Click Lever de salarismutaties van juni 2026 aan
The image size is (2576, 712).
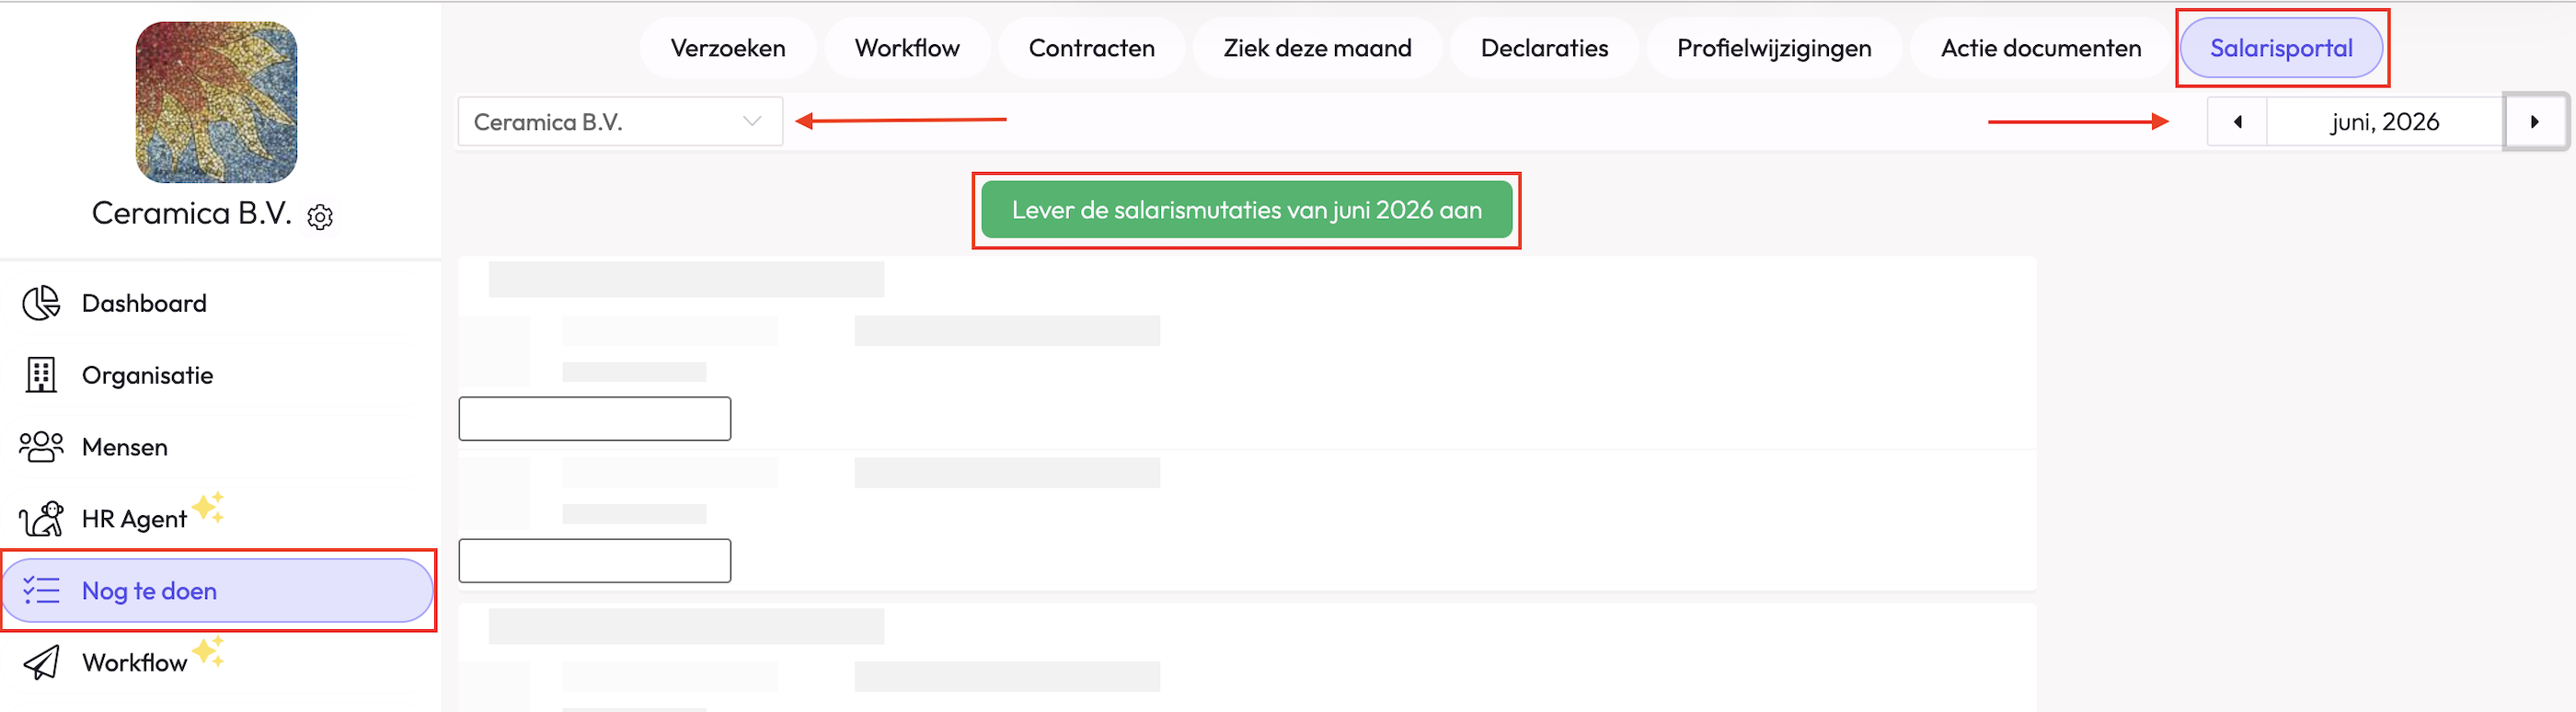(x=1246, y=210)
